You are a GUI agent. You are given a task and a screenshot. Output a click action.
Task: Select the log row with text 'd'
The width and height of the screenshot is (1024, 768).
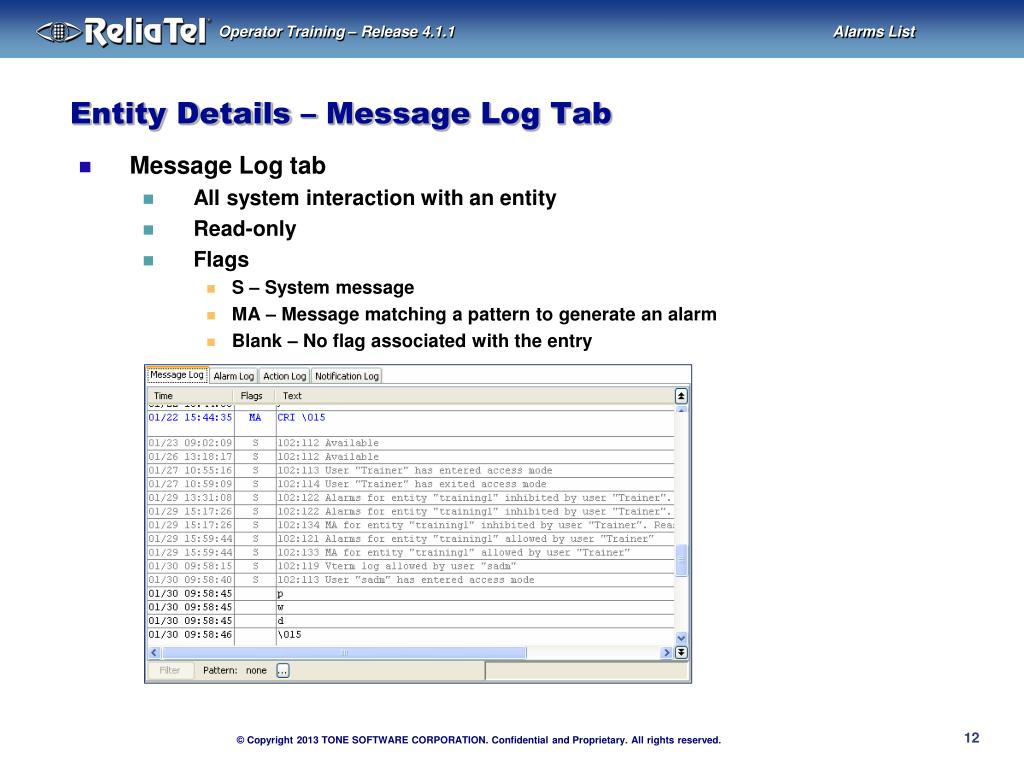pos(410,621)
